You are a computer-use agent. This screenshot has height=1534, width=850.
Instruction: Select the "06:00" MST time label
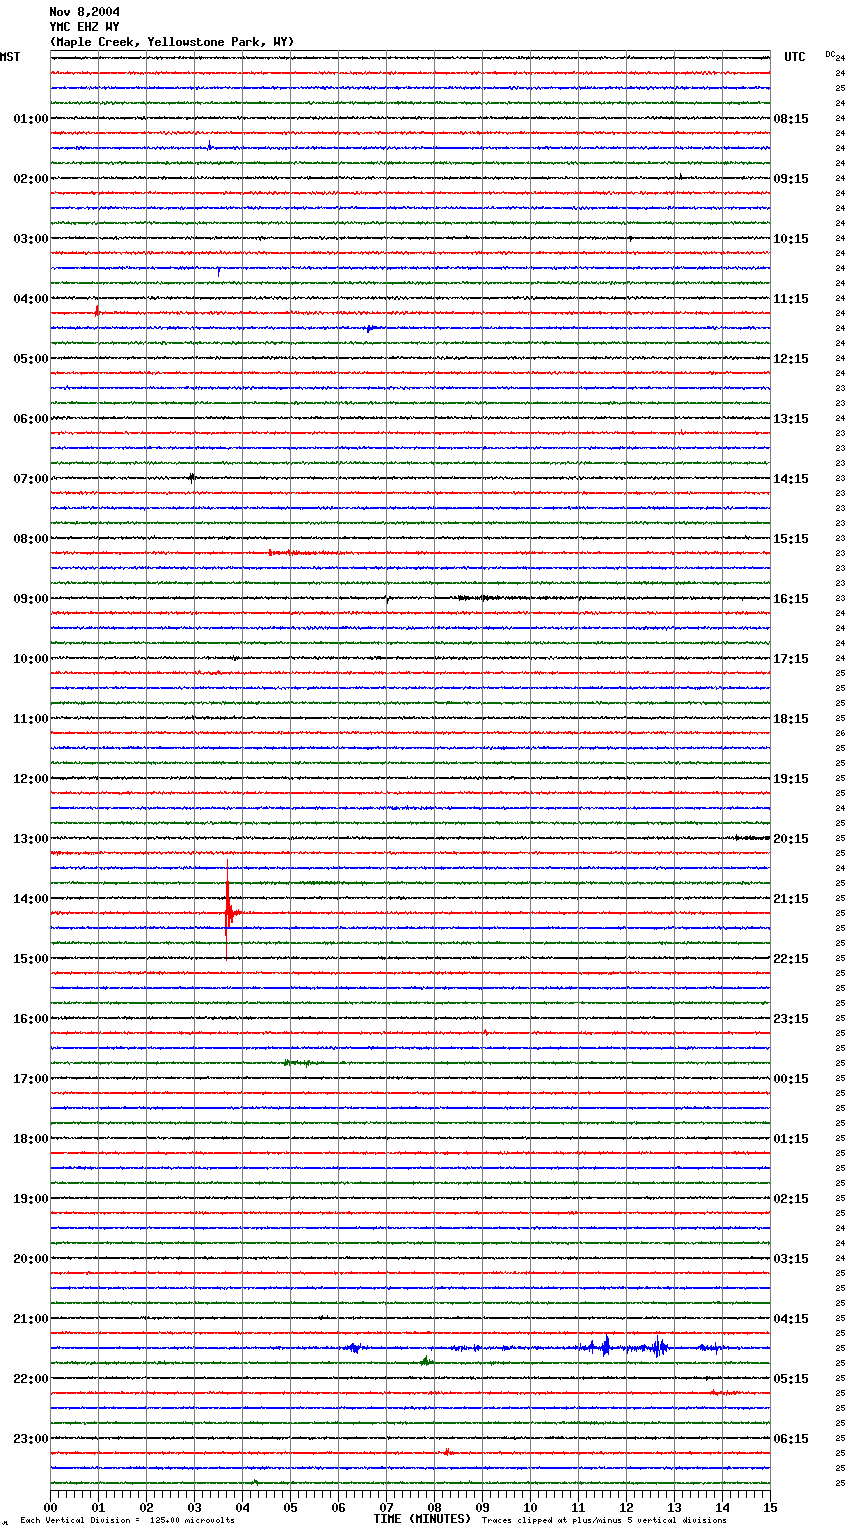click(x=31, y=419)
